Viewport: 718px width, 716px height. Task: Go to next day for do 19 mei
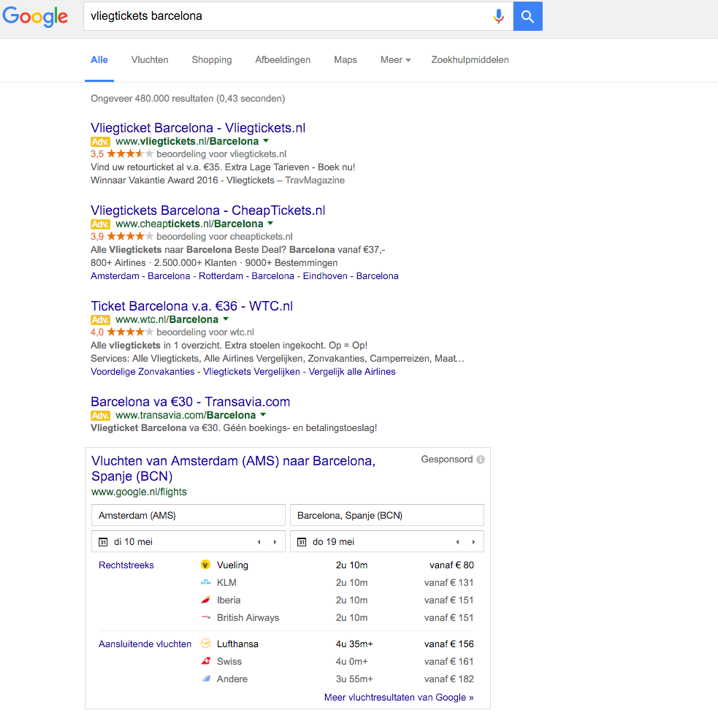coord(473,542)
